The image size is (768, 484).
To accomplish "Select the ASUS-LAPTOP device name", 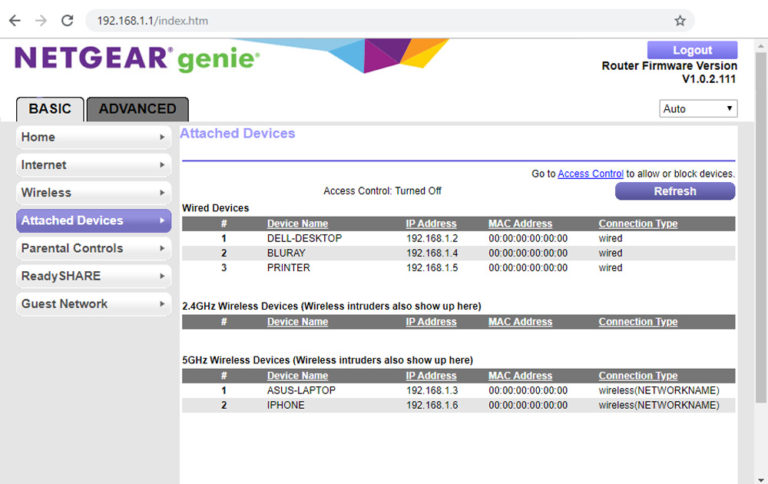I will point(301,390).
